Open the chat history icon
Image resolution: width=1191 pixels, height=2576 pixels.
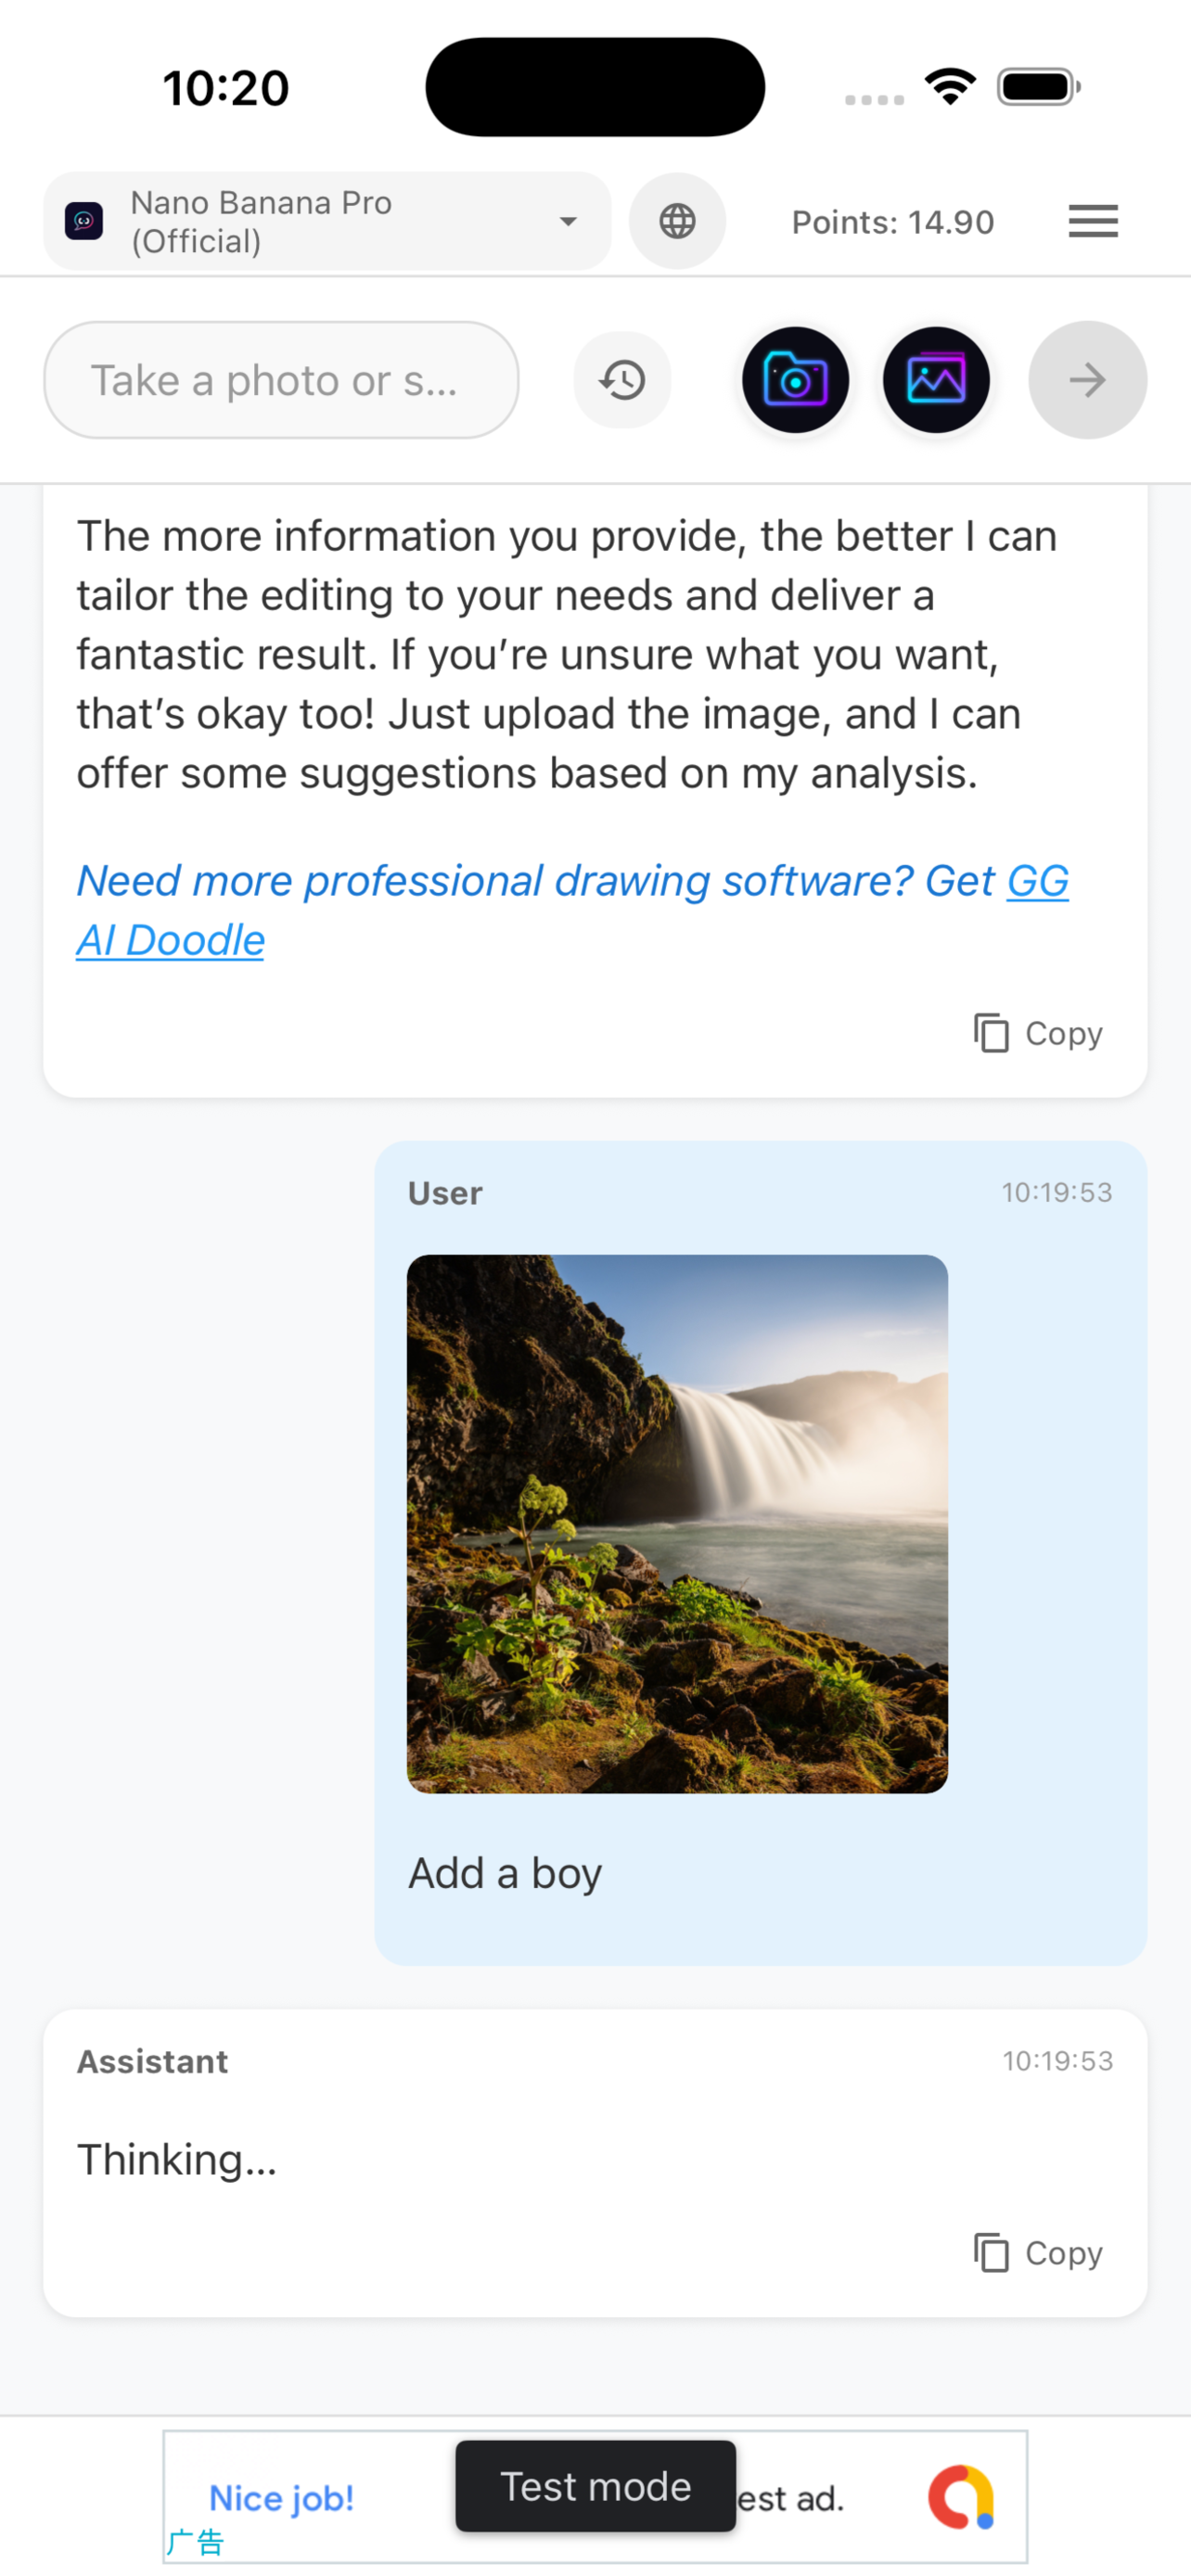[x=622, y=380]
